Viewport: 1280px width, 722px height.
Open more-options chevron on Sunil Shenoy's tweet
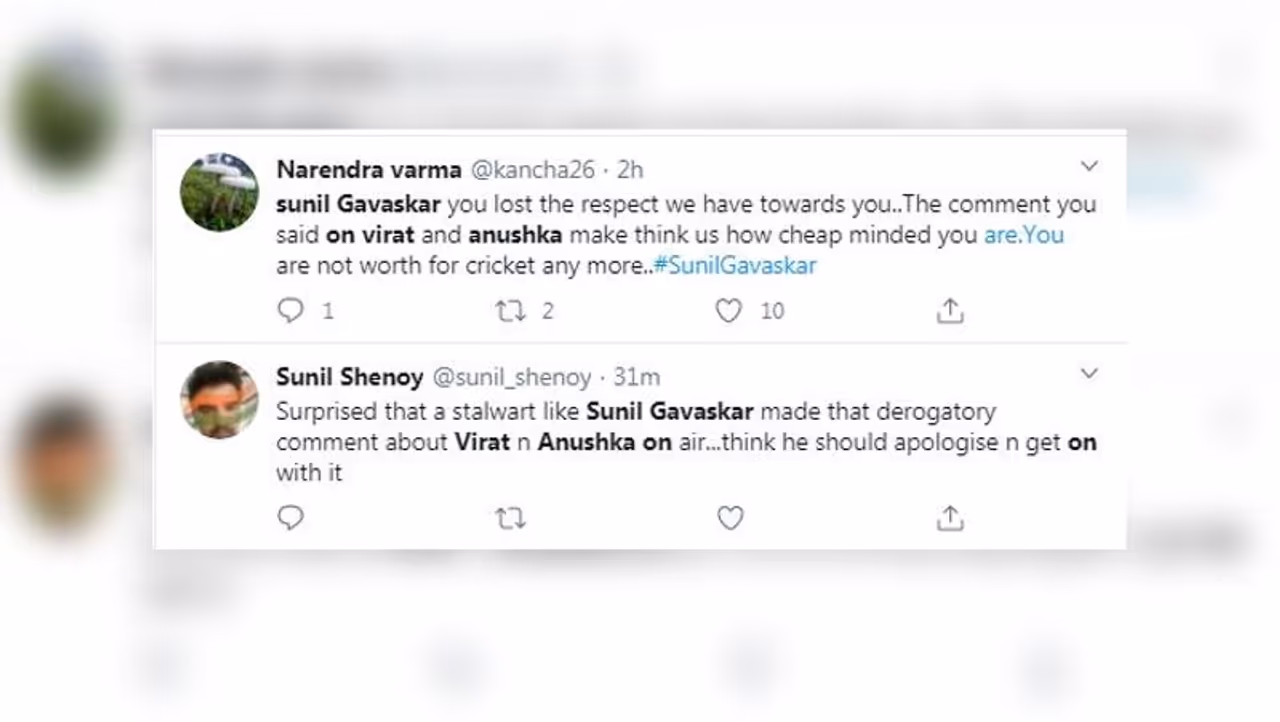[x=1089, y=373]
